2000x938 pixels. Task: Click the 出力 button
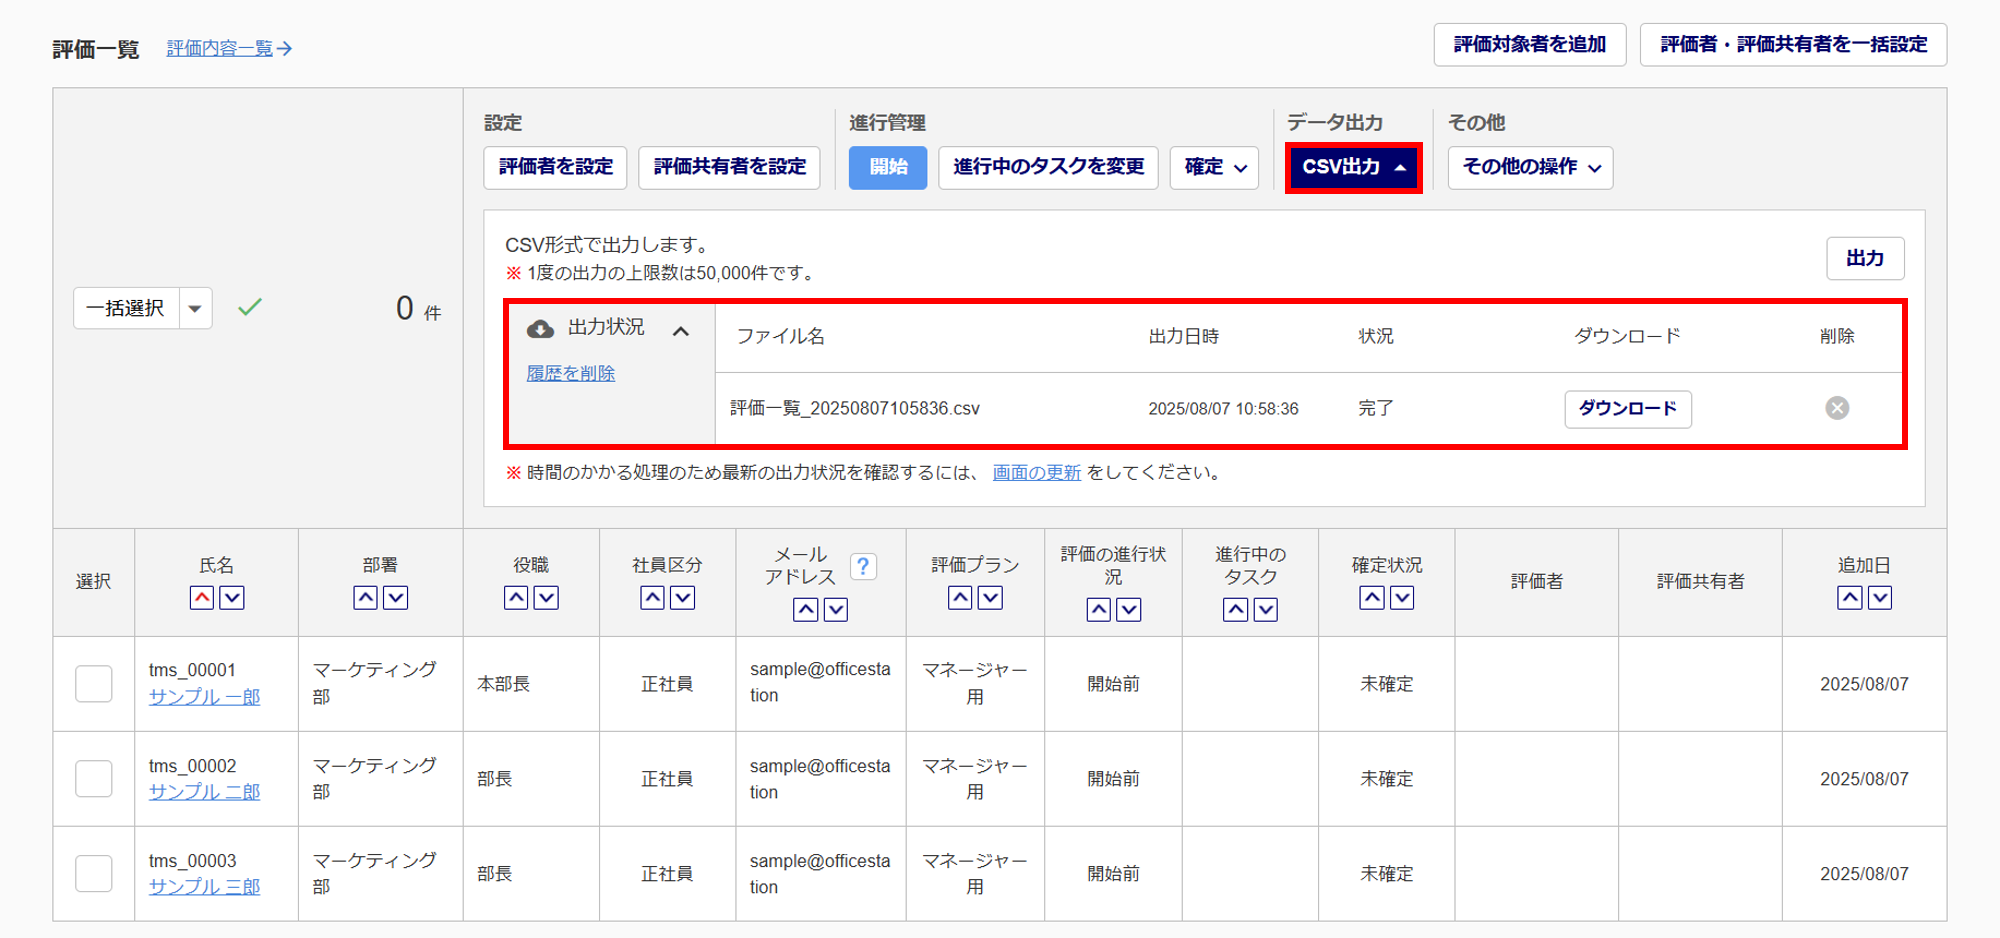click(x=1865, y=259)
